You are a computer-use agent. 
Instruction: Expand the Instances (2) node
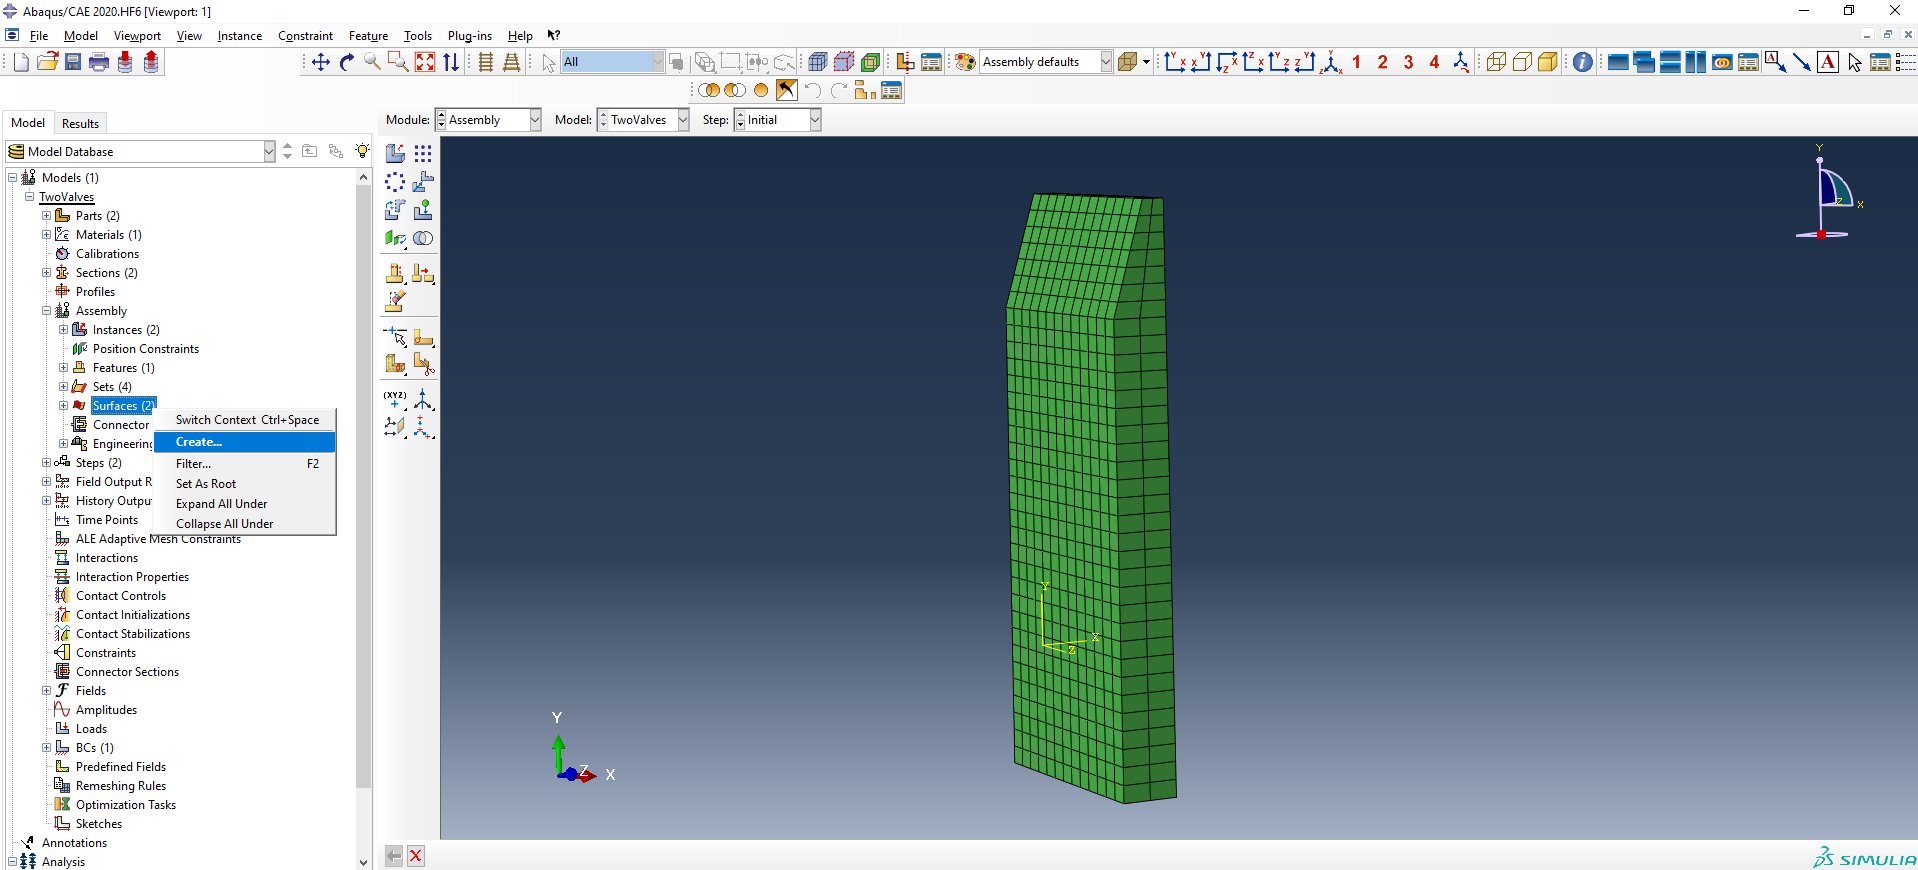coord(63,330)
